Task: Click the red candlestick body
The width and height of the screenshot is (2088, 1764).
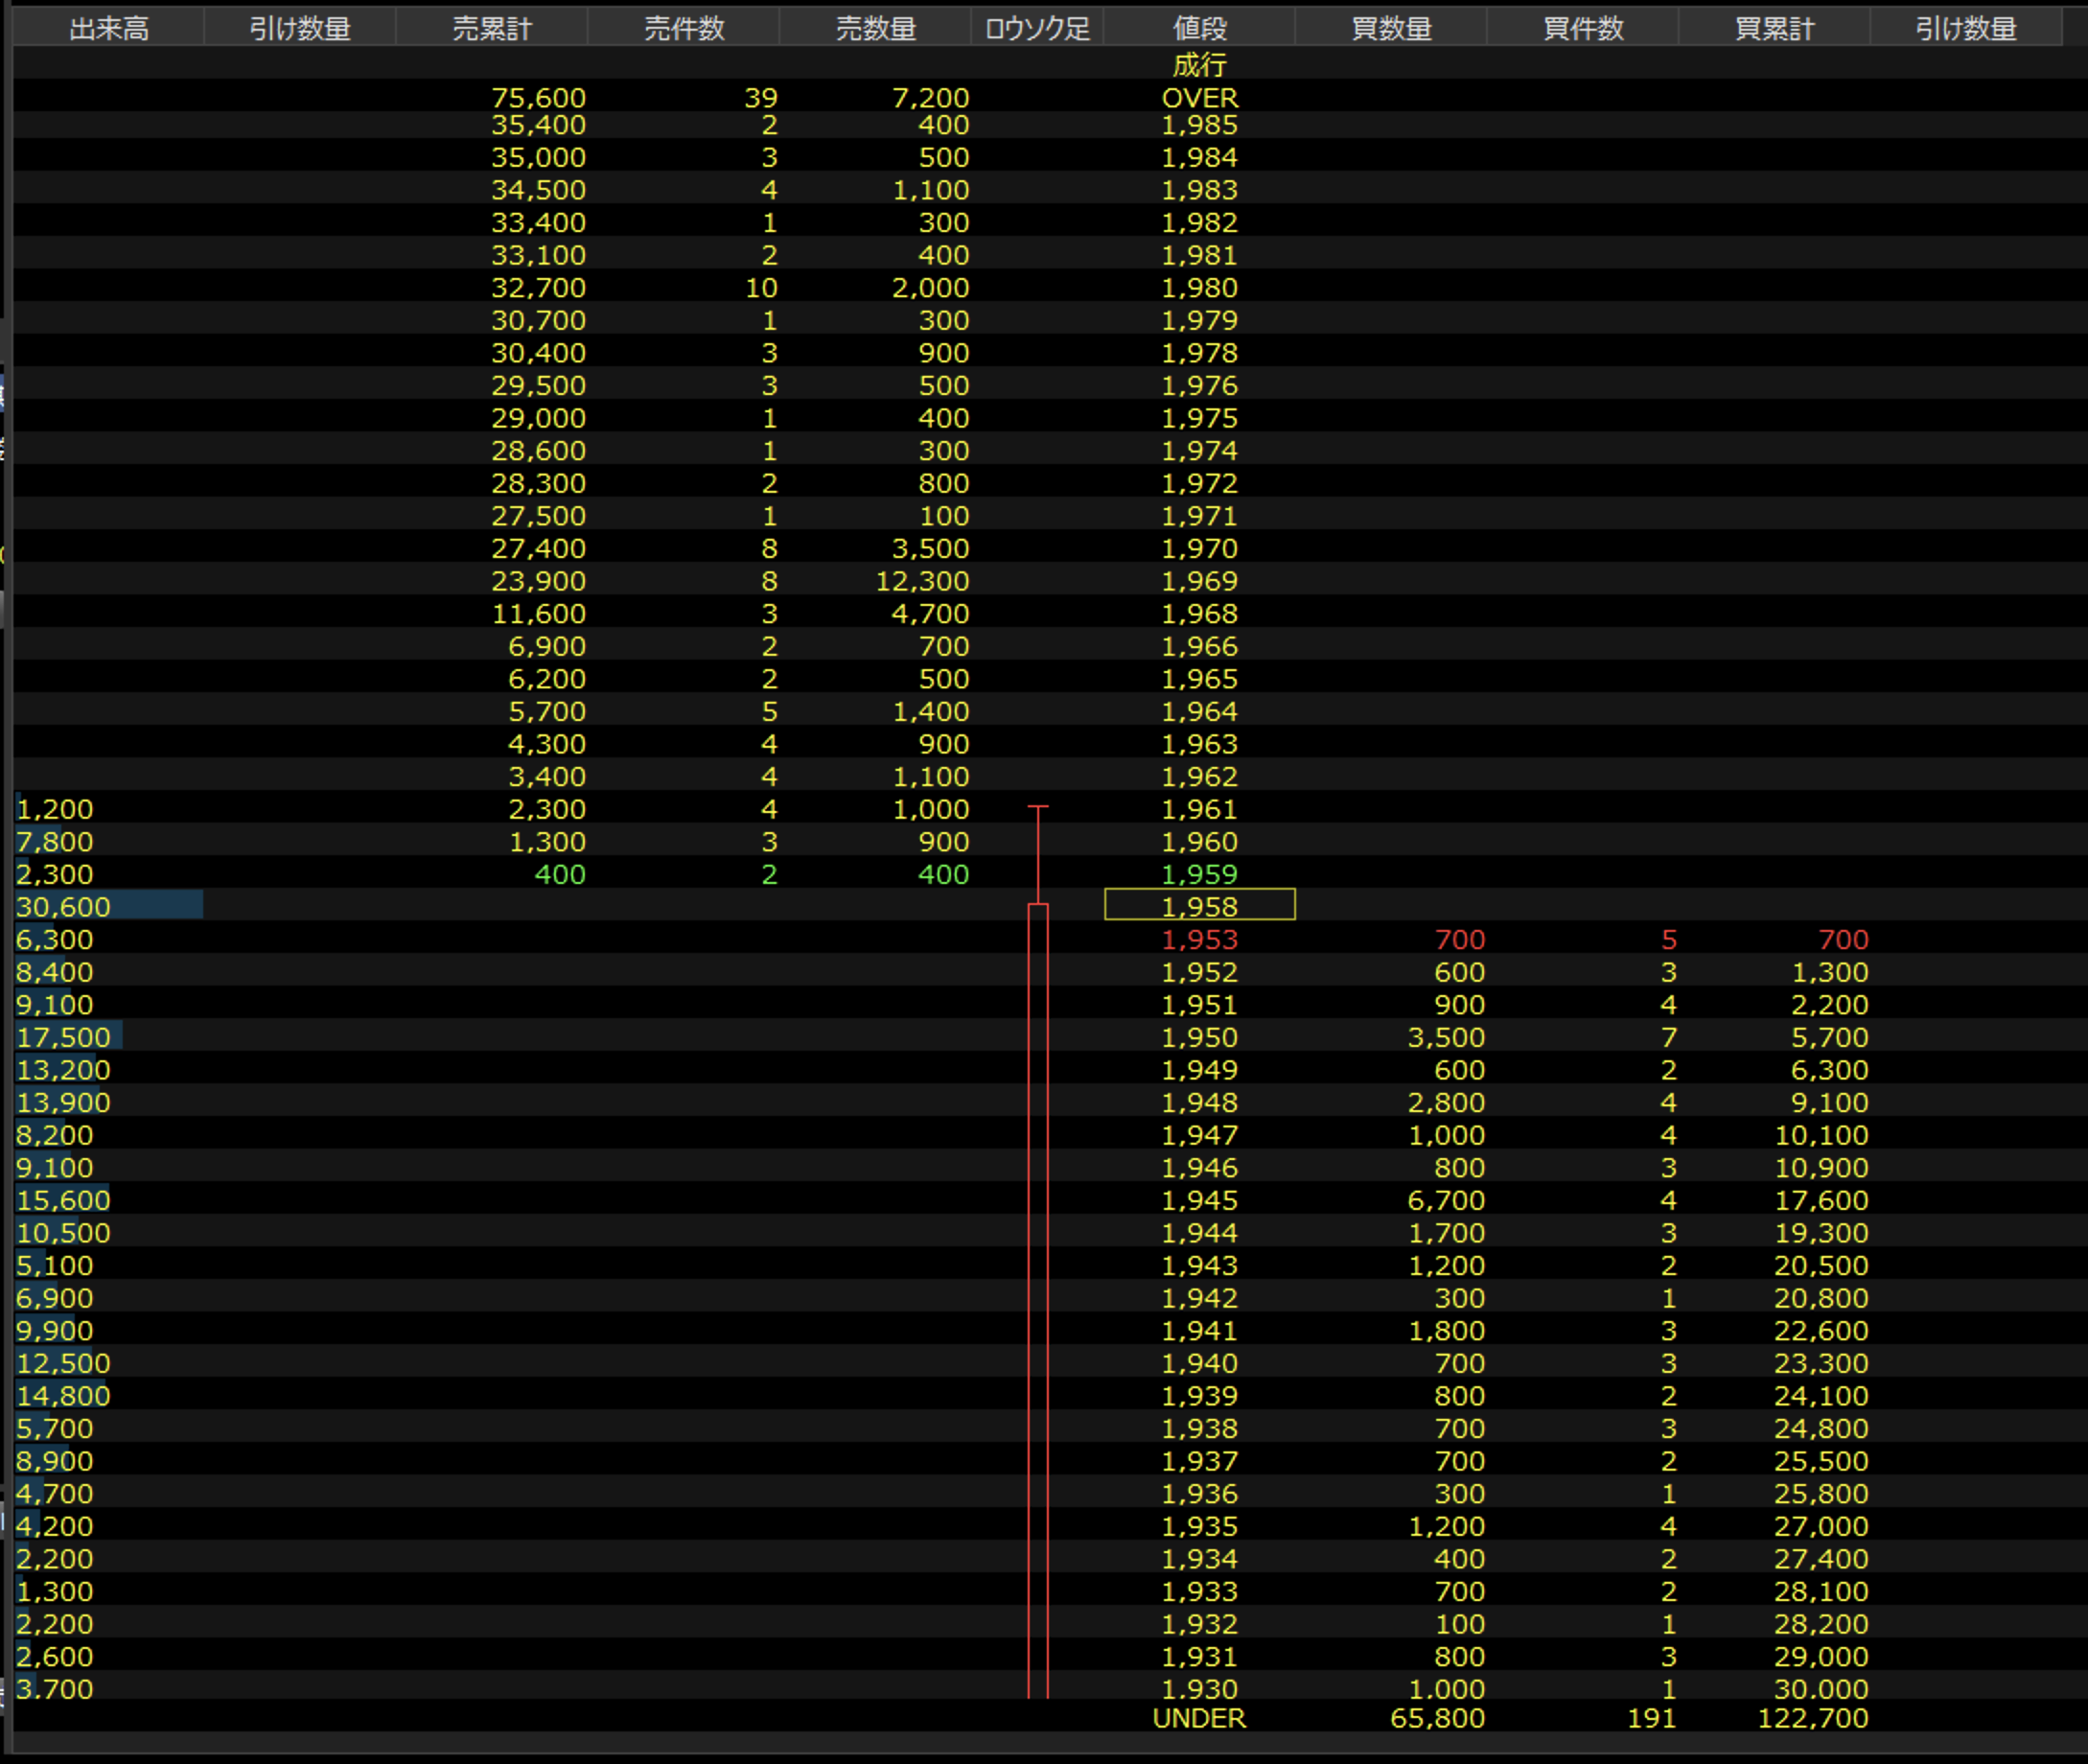Action: click(x=1038, y=1300)
